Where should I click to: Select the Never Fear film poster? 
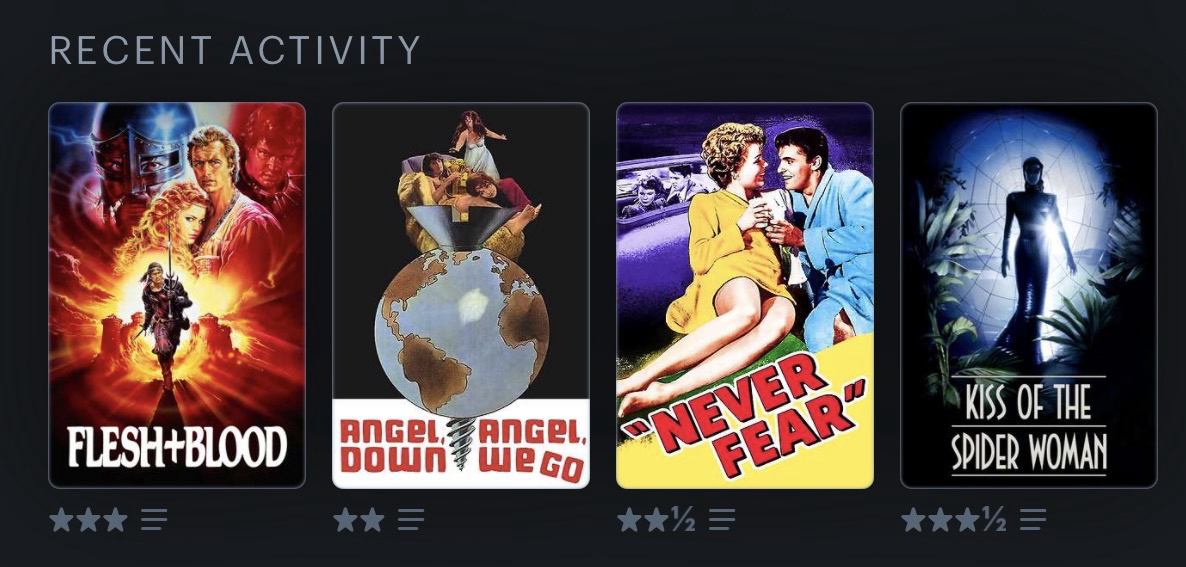pos(745,296)
